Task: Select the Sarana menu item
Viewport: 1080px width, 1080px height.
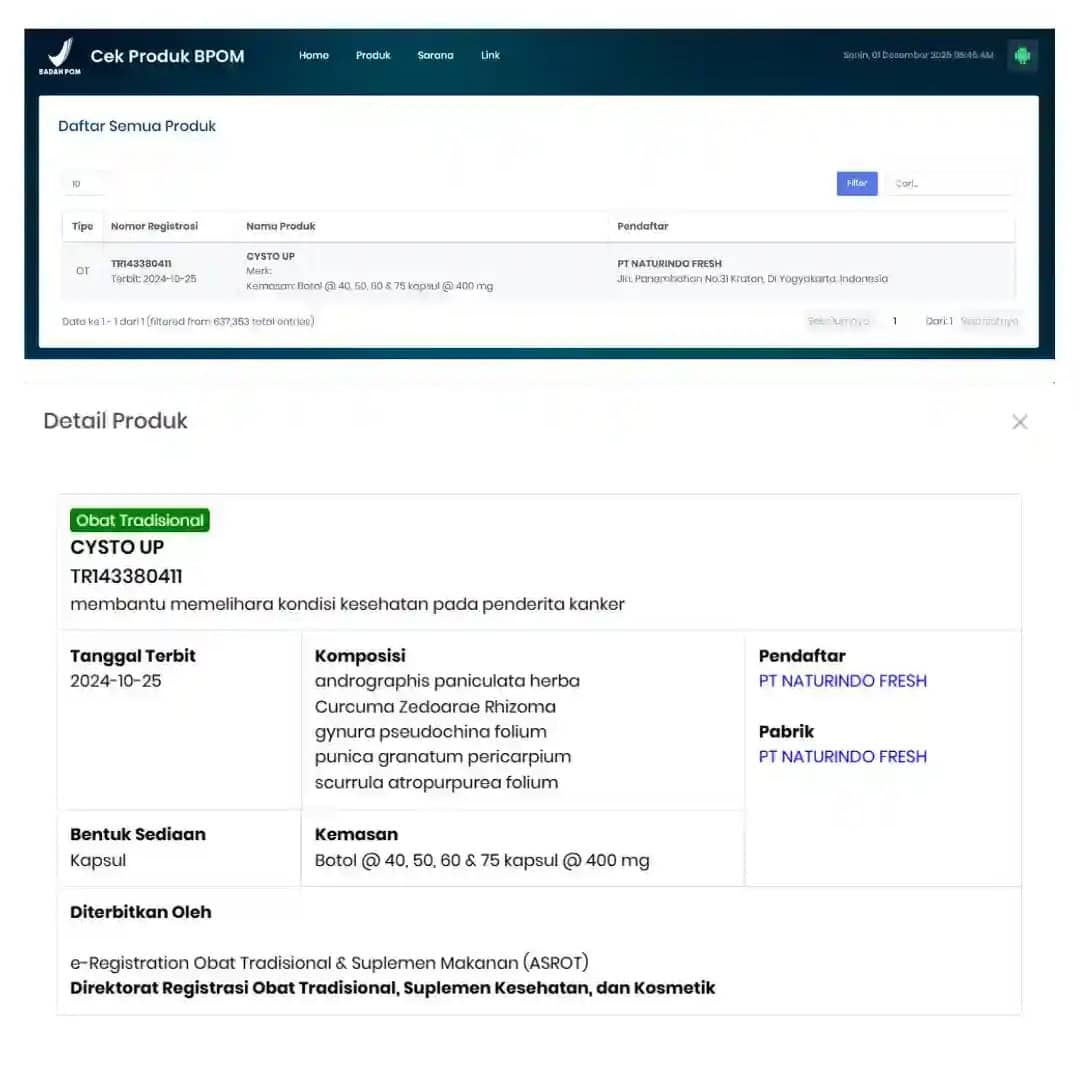Action: click(435, 56)
